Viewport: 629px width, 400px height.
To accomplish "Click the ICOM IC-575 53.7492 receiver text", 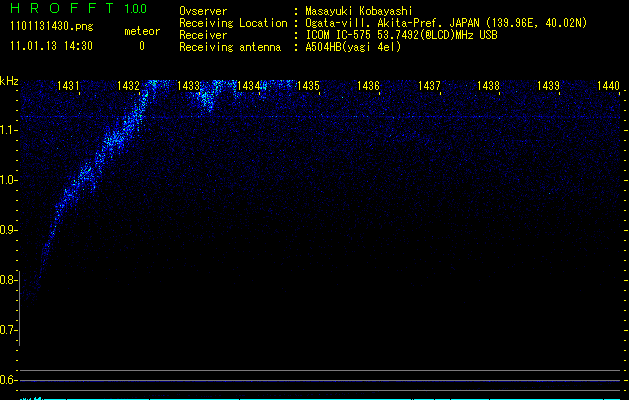I will [x=401, y=35].
